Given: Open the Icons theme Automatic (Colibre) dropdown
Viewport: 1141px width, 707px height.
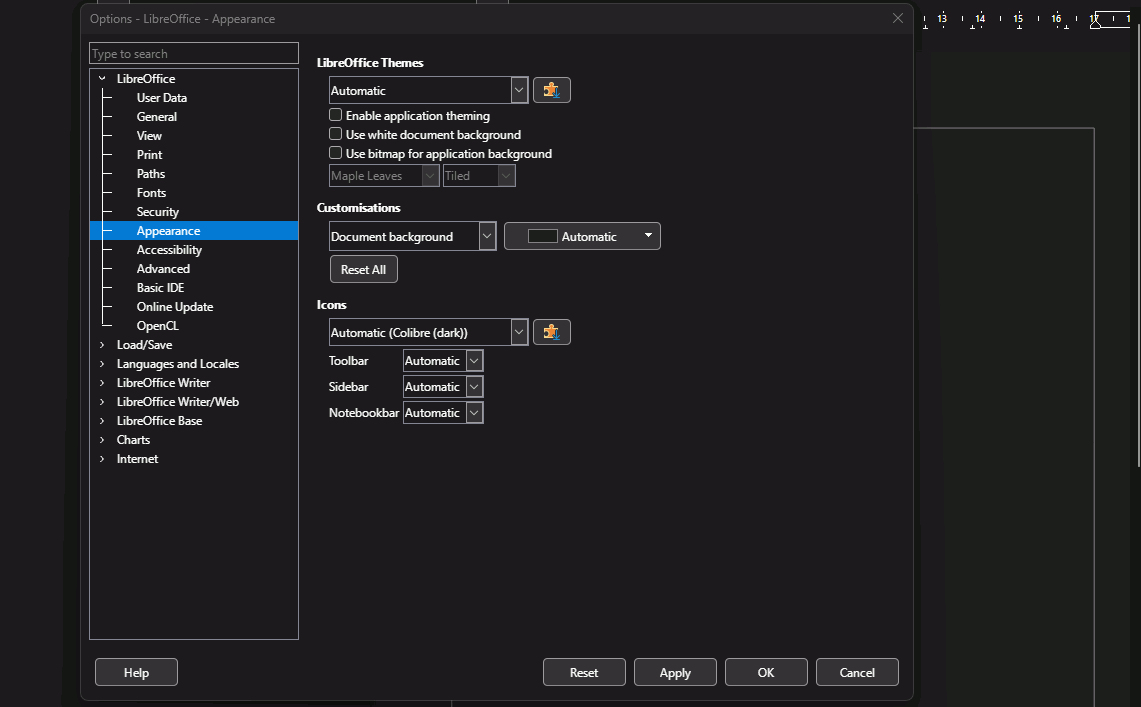Looking at the screenshot, I should (x=428, y=333).
